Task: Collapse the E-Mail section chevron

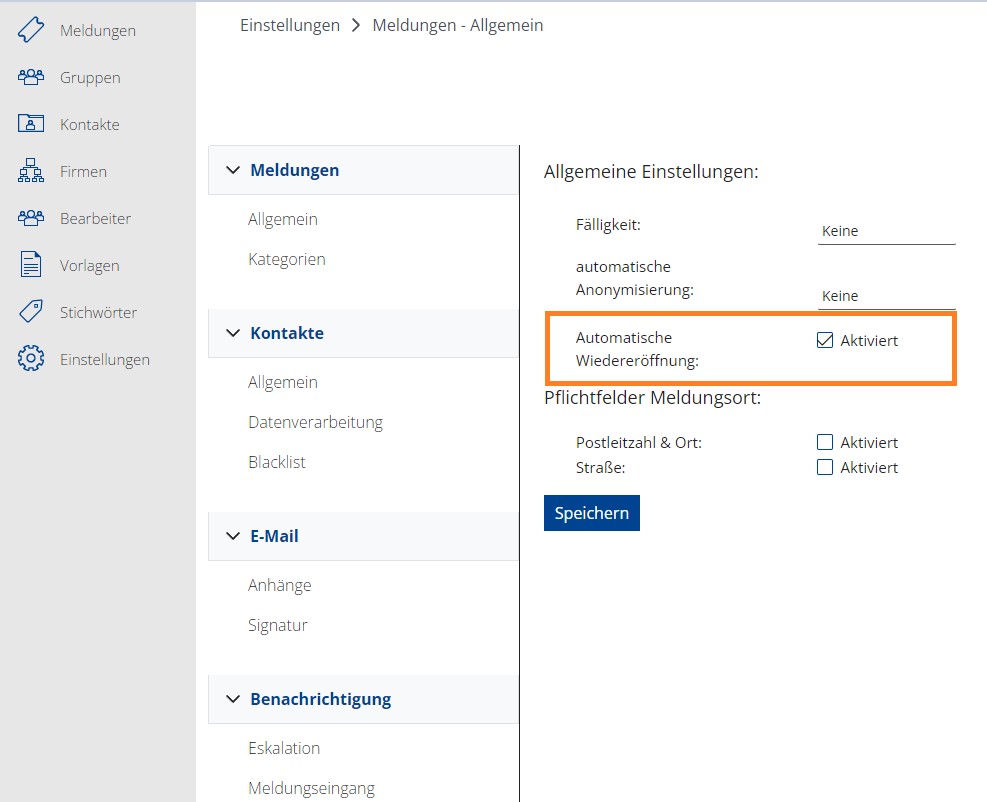Action: coord(233,536)
